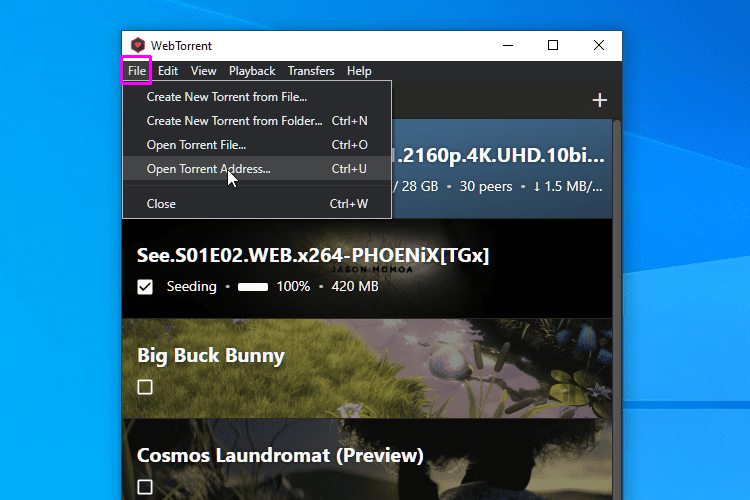Select Open Torrent Address entry
Viewport: 750px width, 500px height.
(257, 168)
